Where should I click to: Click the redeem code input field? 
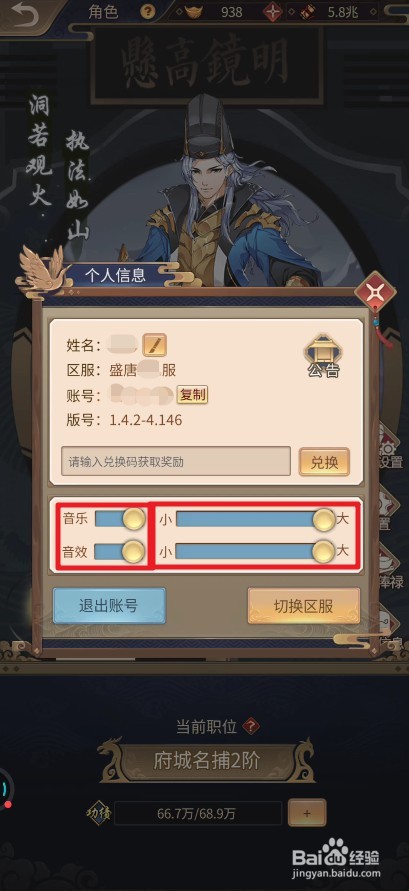pyautogui.click(x=176, y=461)
